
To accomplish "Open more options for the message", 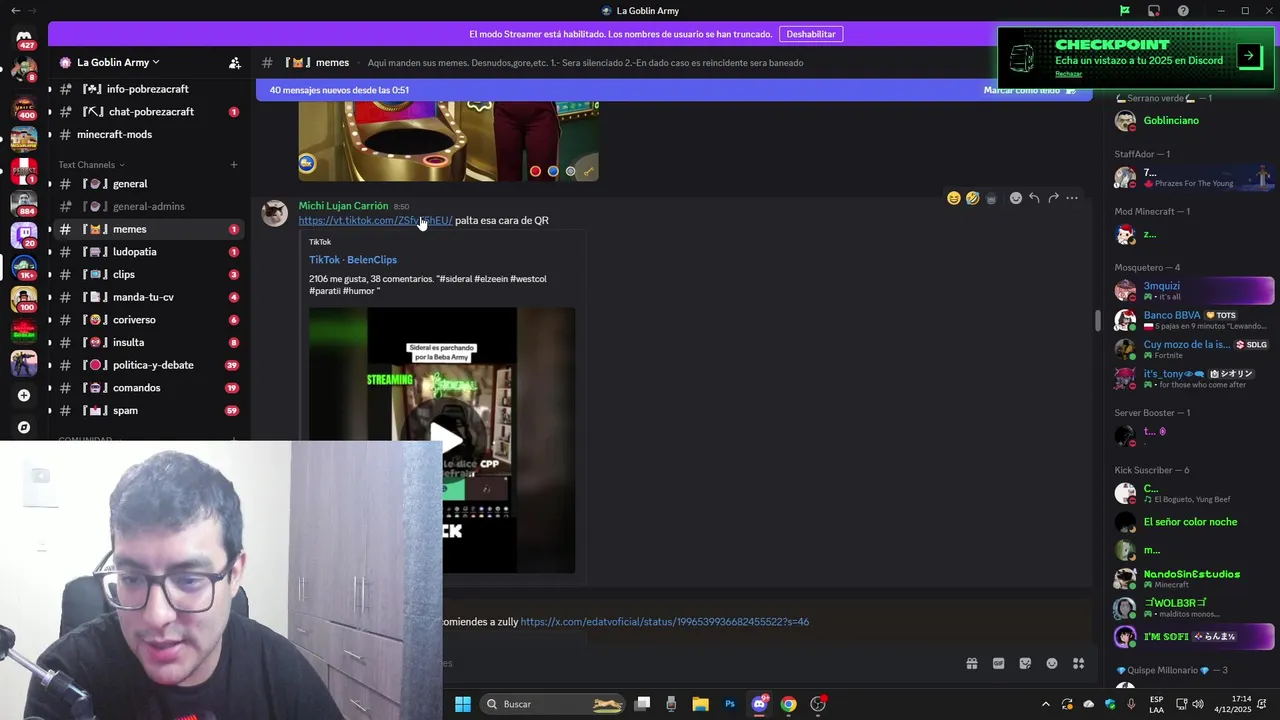I will [x=1072, y=198].
